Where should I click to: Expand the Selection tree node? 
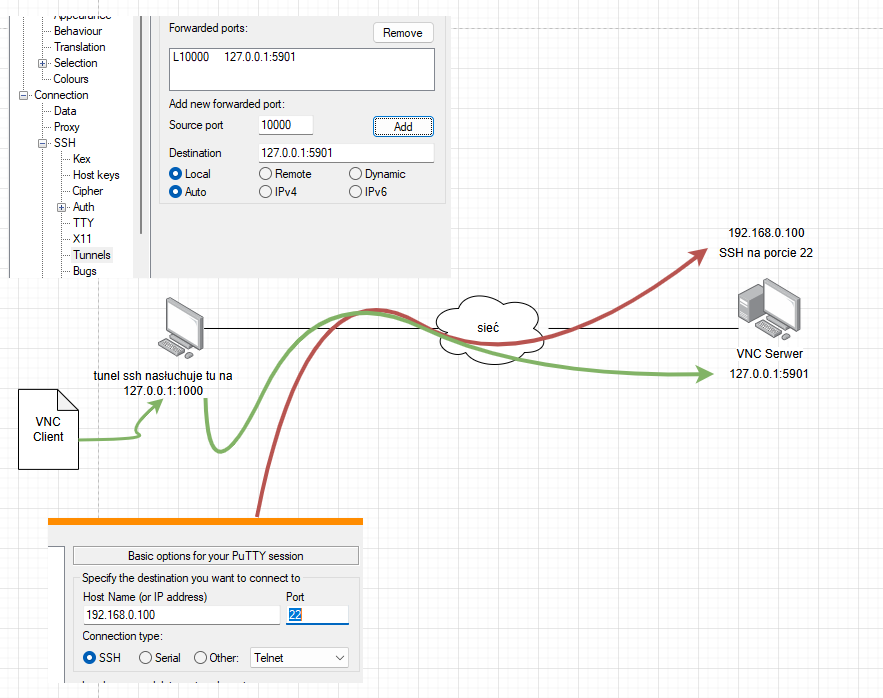(43, 63)
